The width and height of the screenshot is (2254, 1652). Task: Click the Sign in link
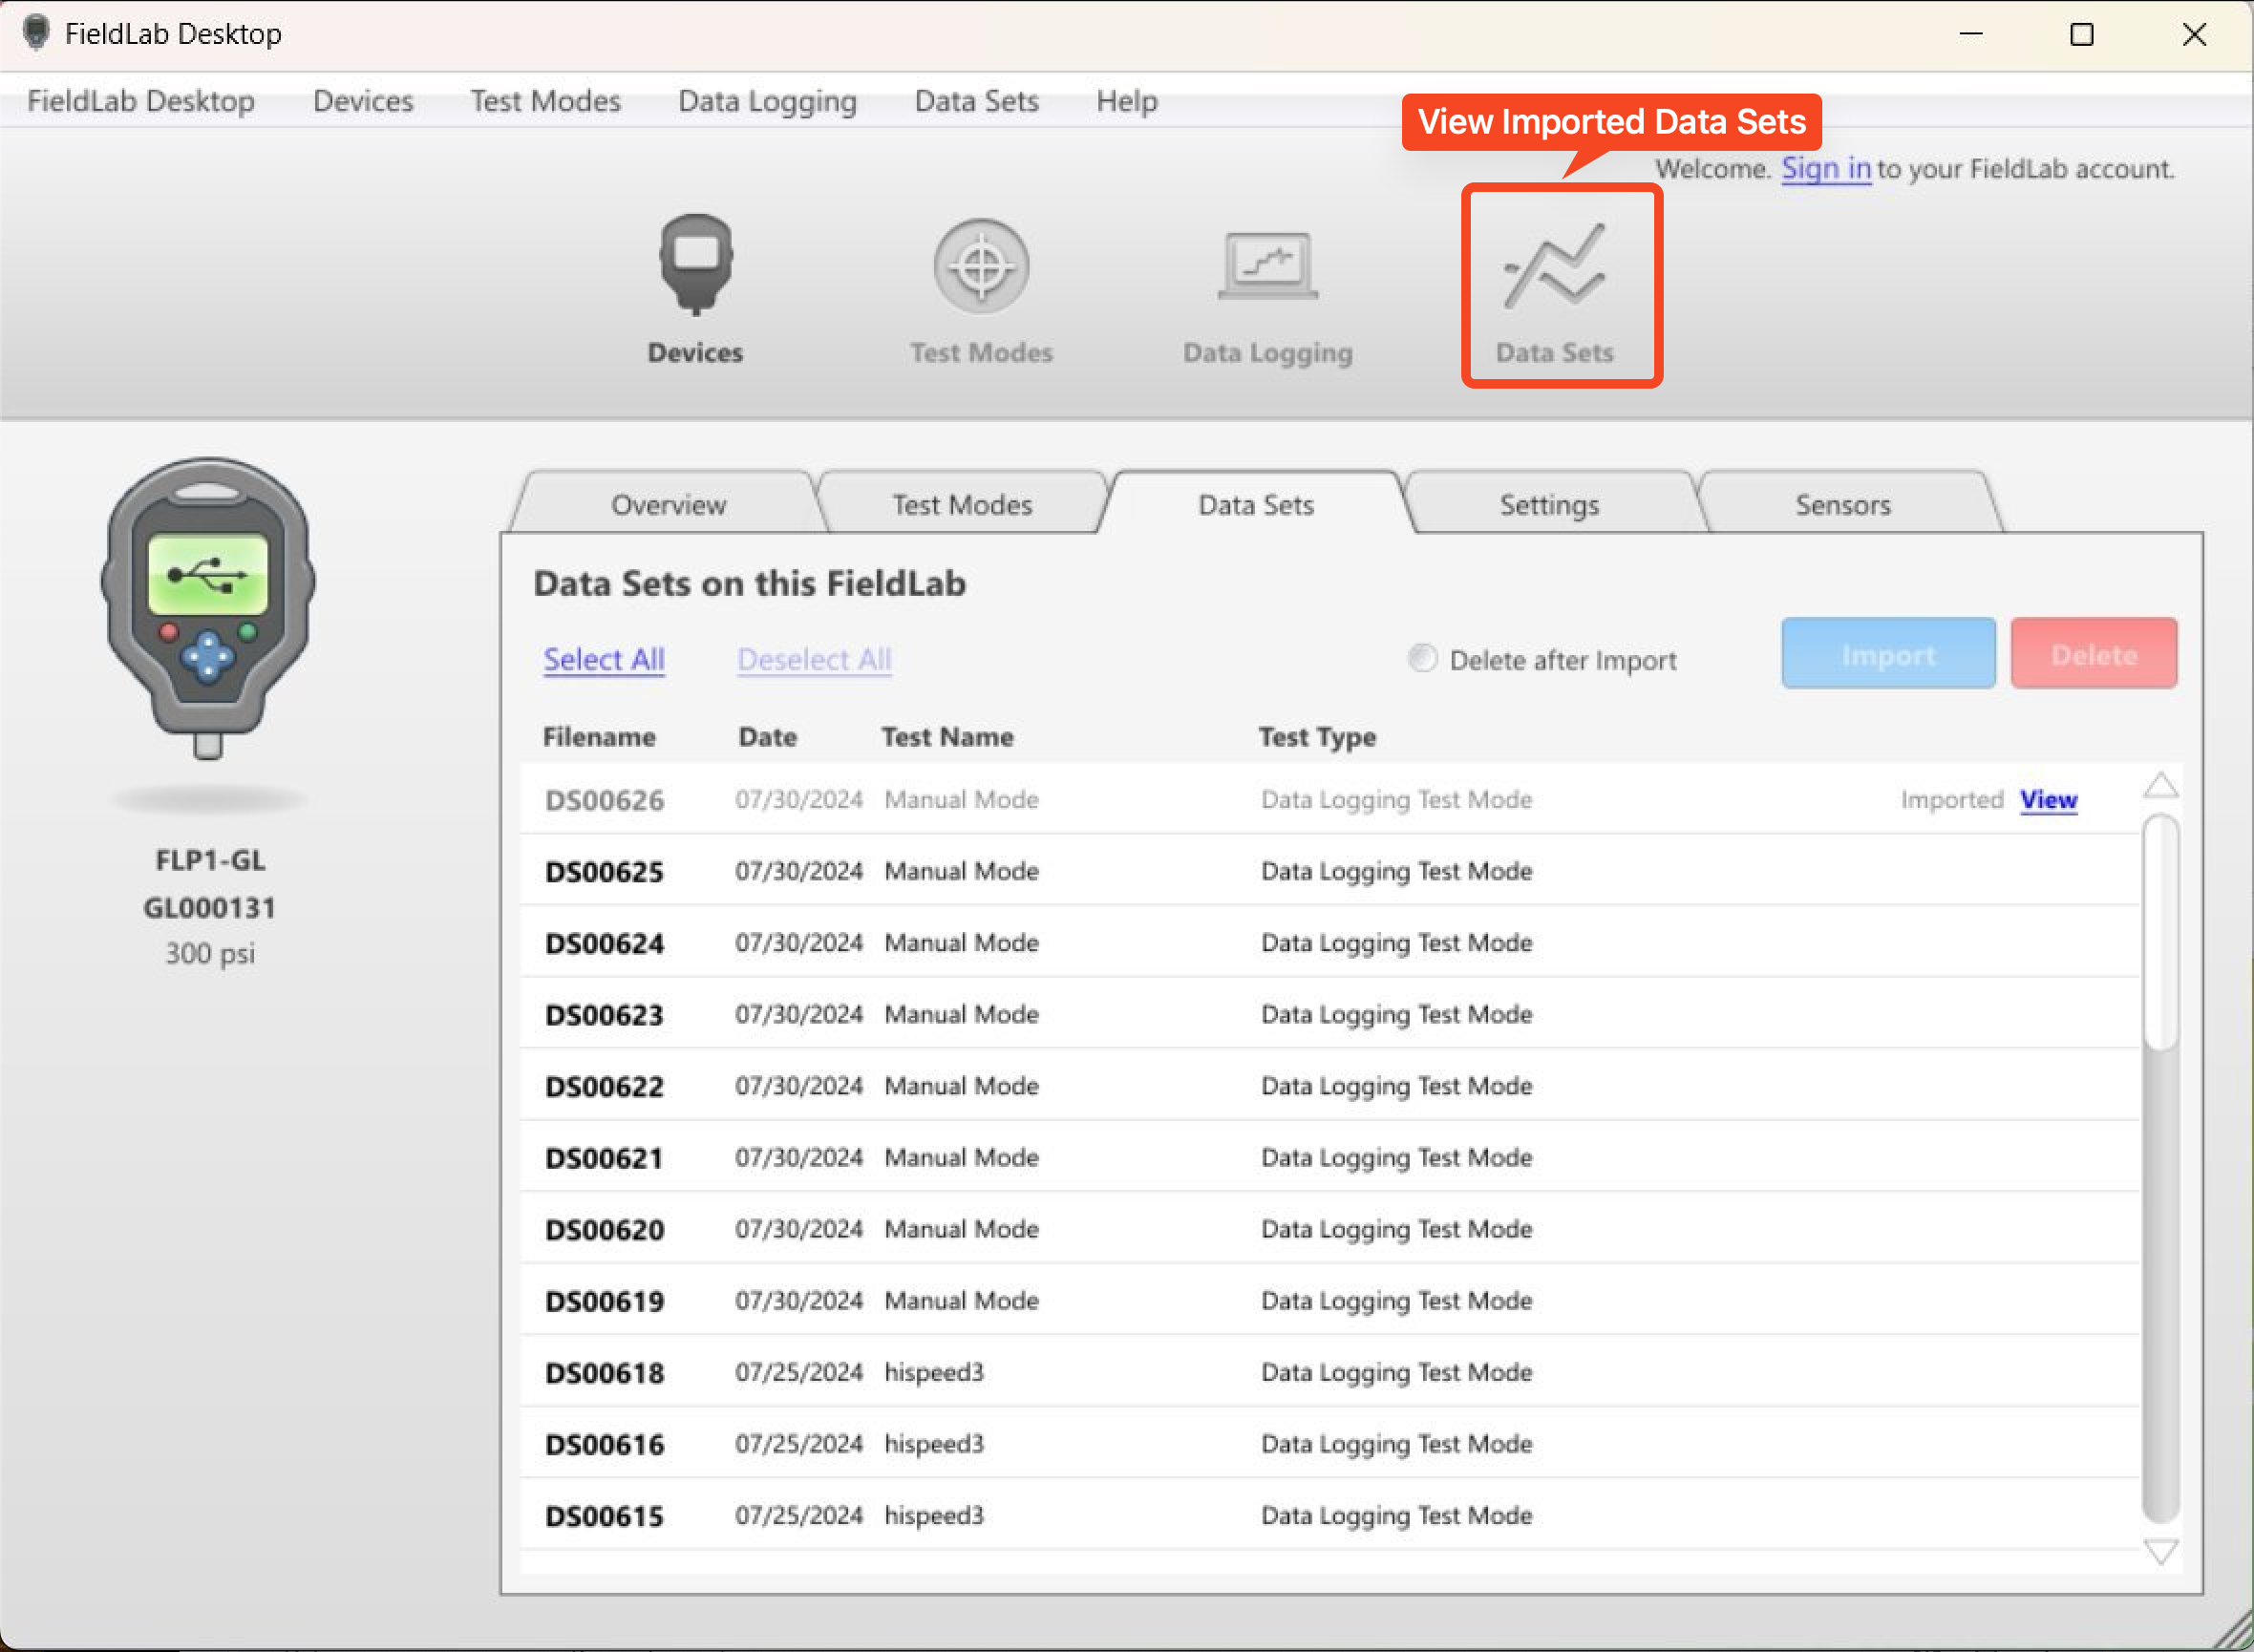1826,168
